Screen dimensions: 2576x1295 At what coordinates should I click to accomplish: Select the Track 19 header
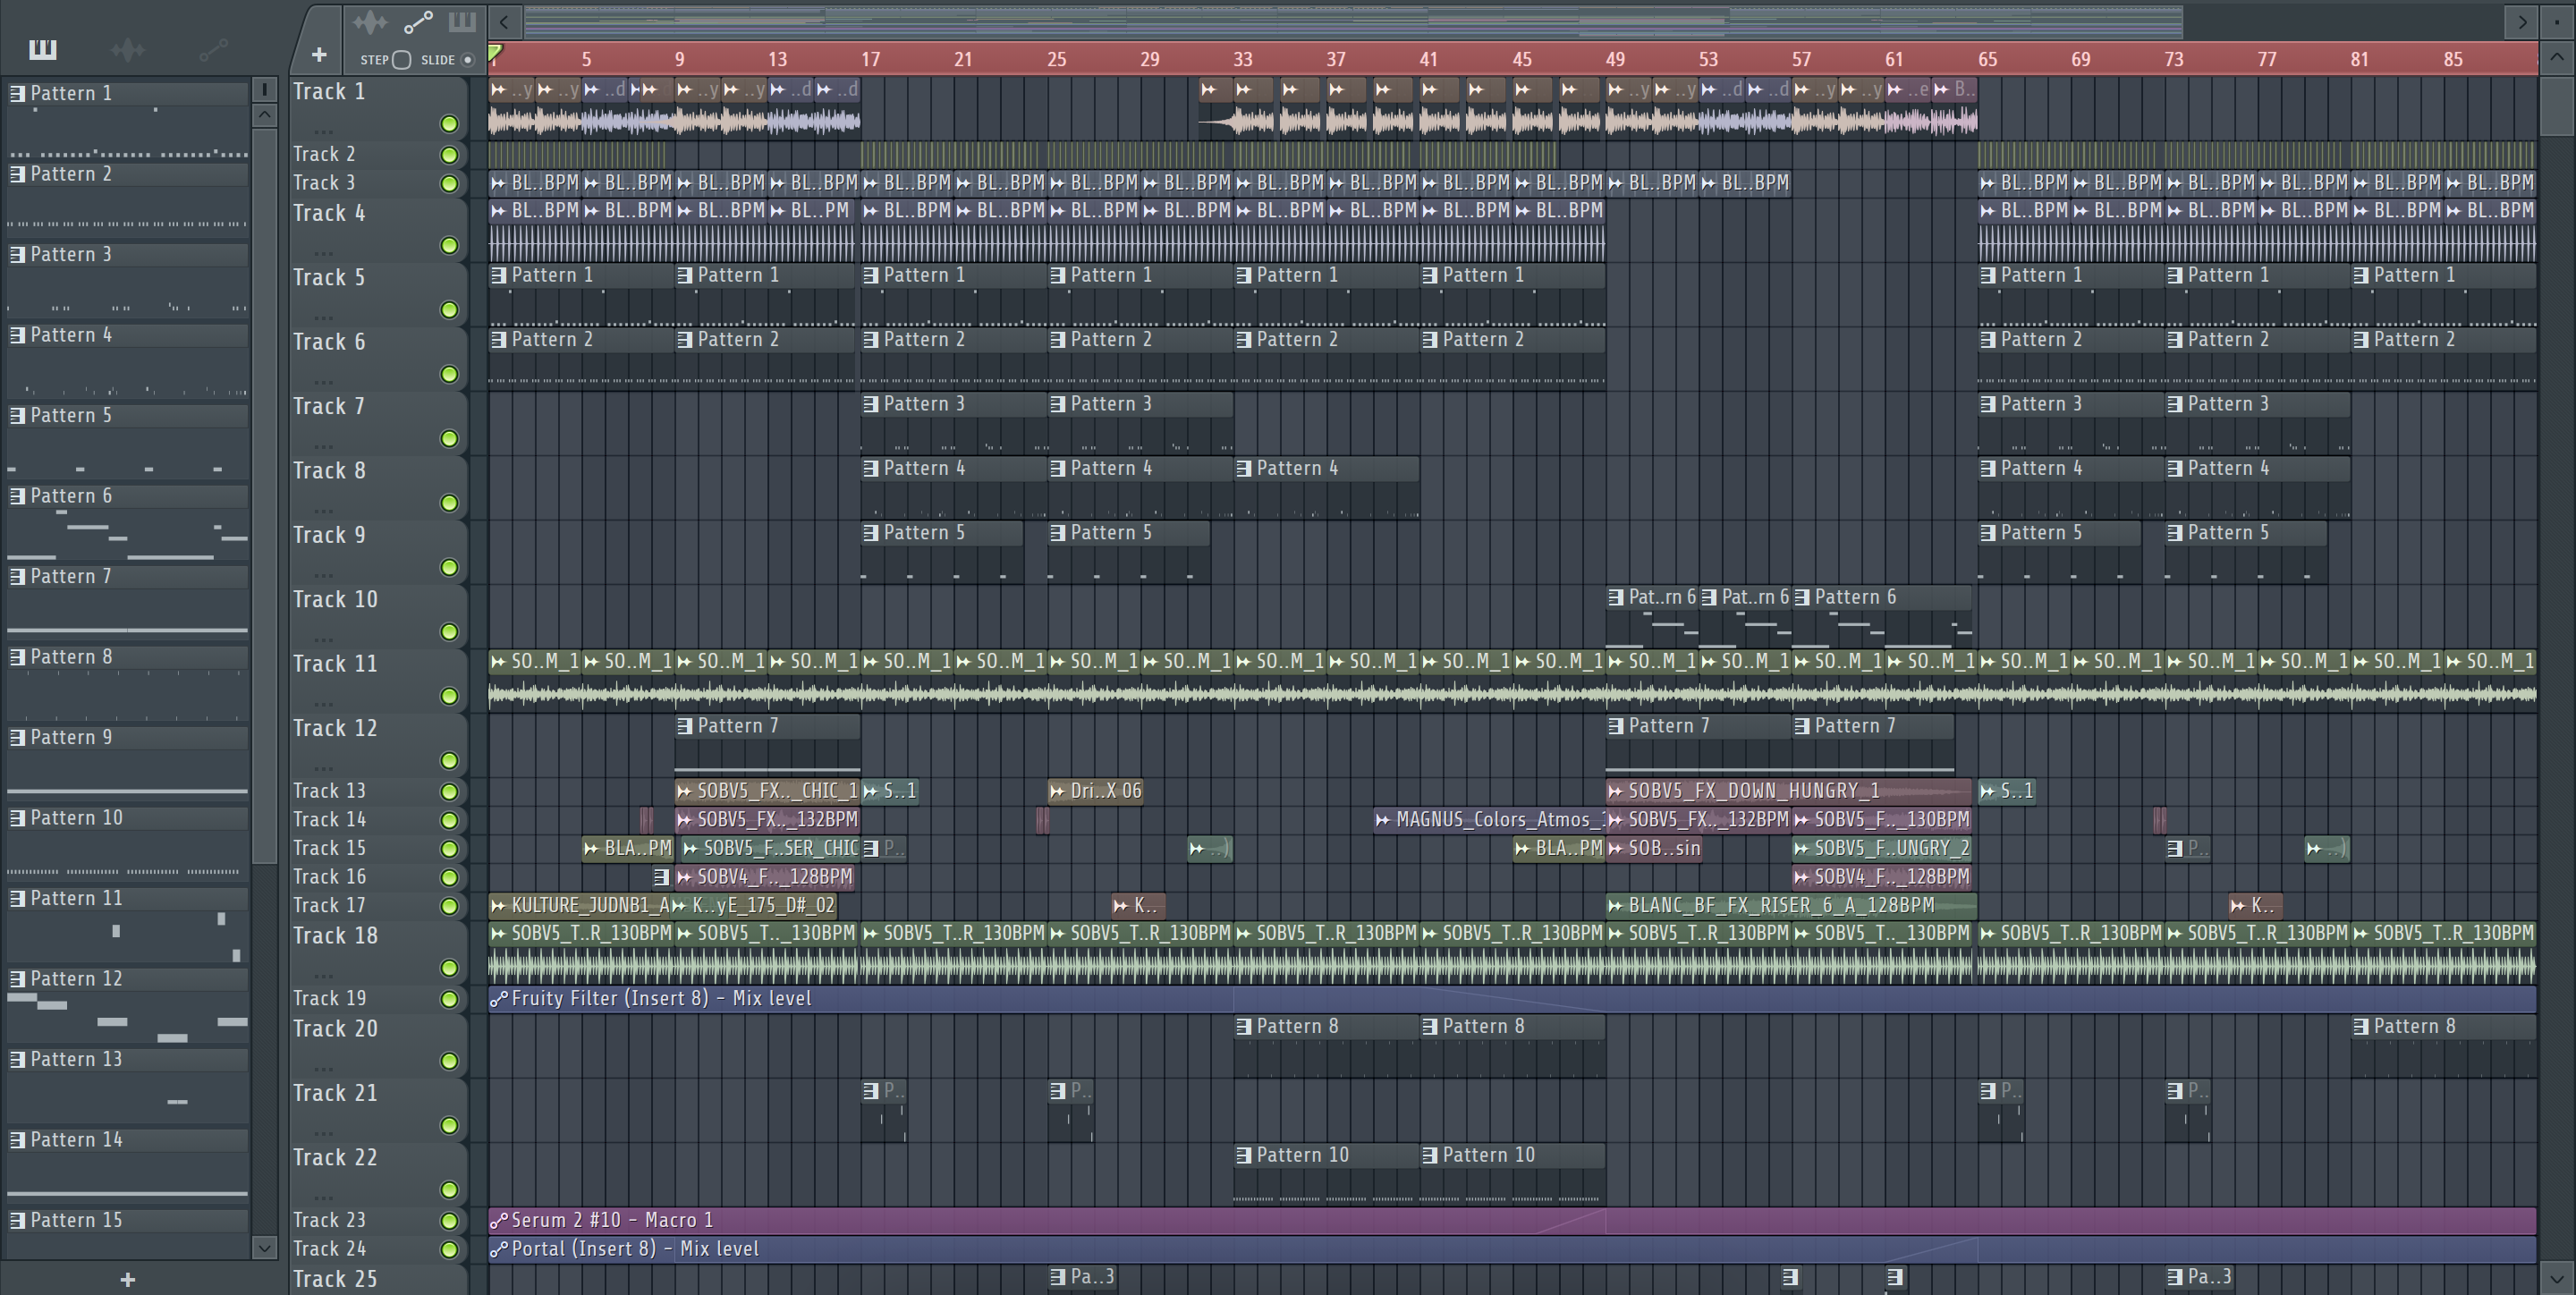pos(379,999)
